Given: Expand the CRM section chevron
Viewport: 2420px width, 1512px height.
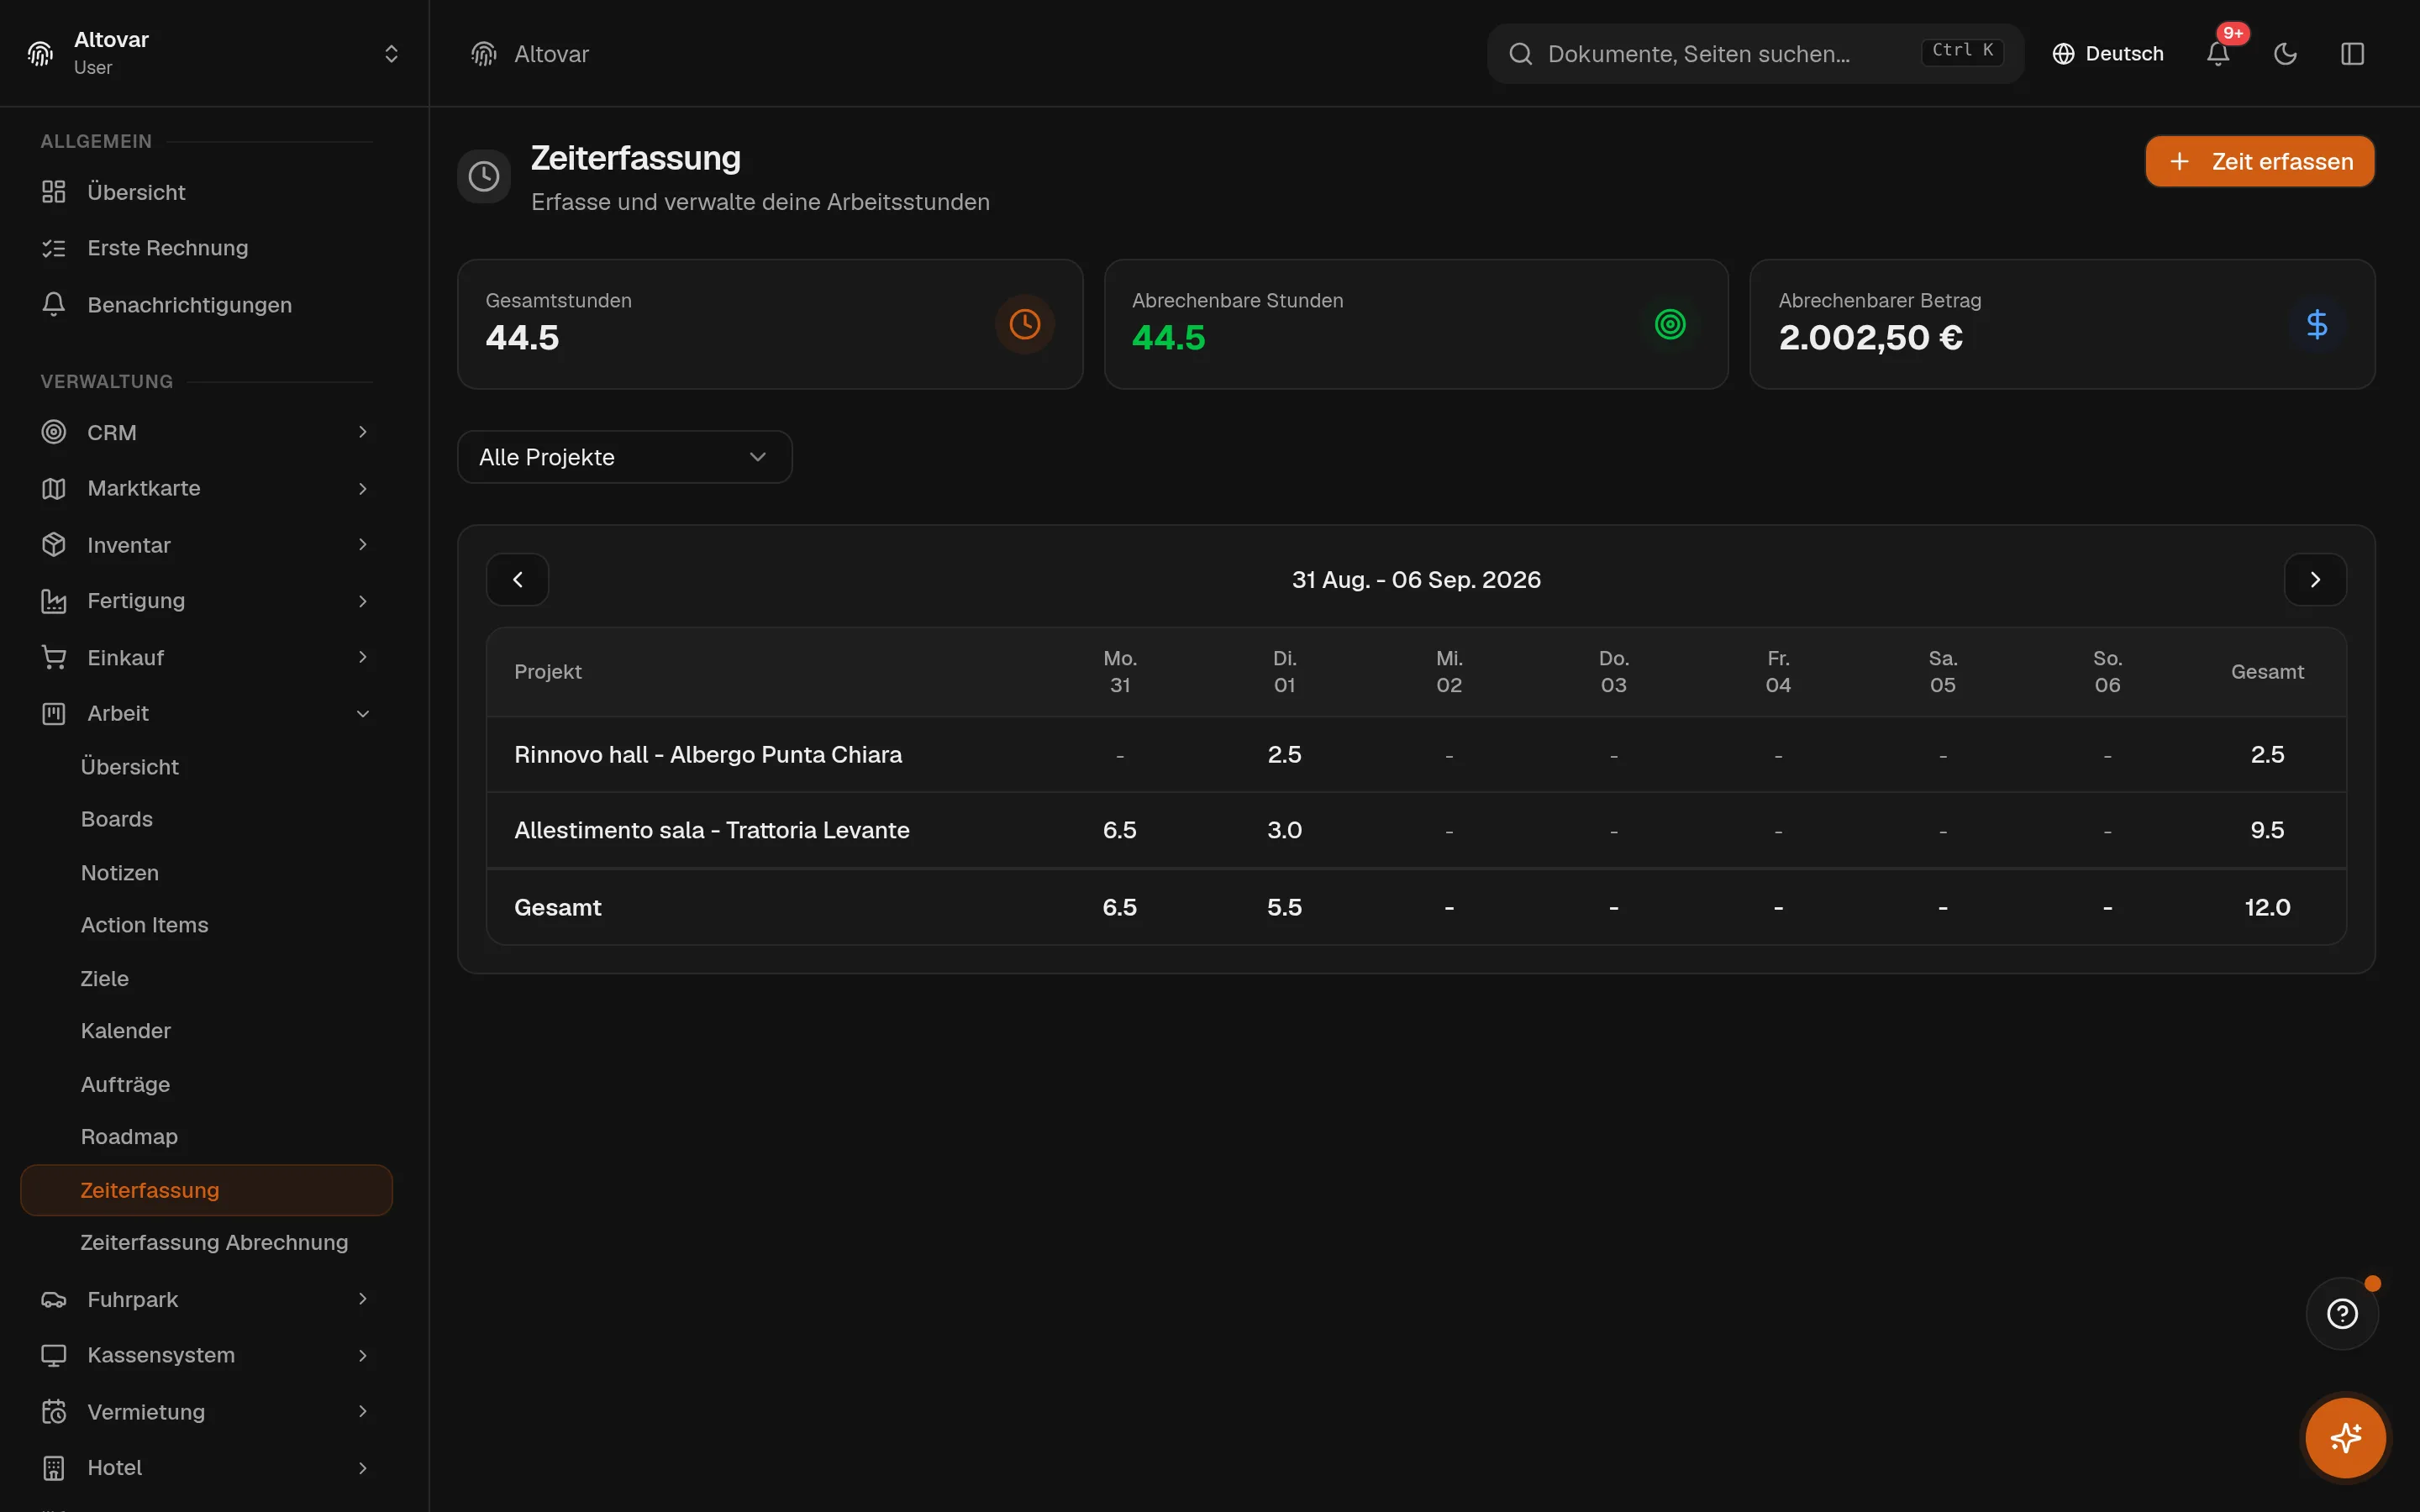Looking at the screenshot, I should [363, 432].
